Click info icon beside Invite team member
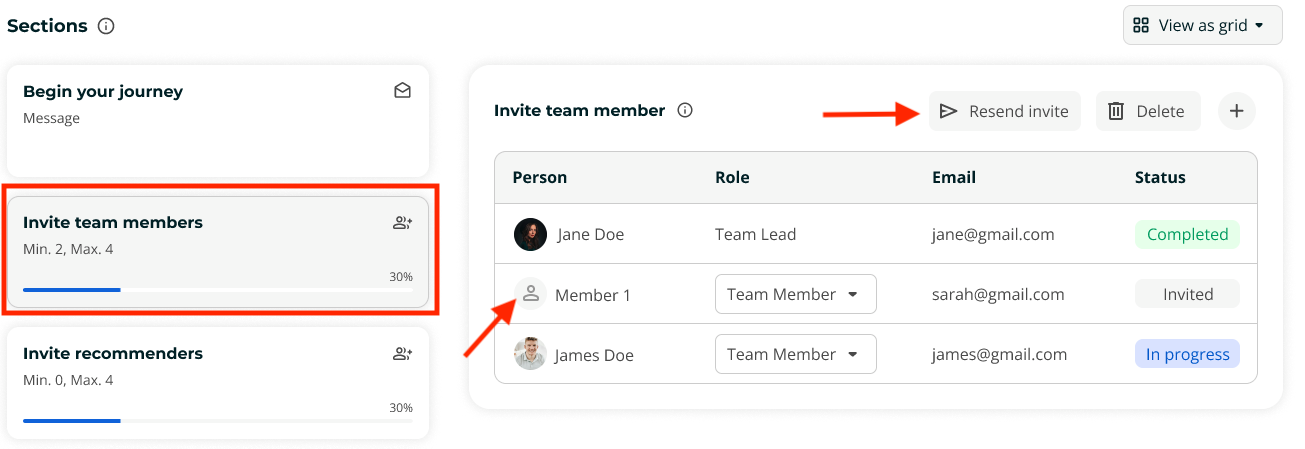 pyautogui.click(x=685, y=111)
